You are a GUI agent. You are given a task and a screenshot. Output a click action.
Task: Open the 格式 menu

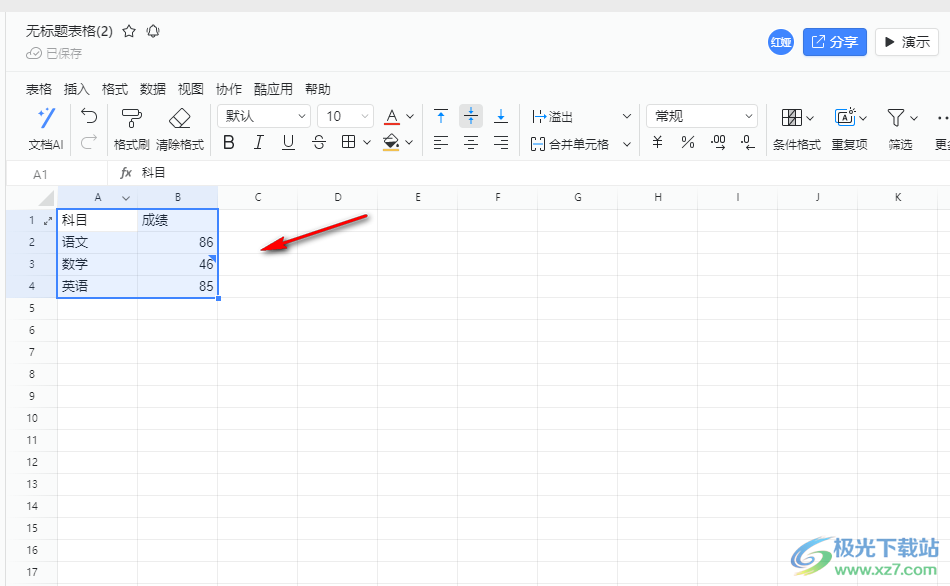pyautogui.click(x=115, y=89)
